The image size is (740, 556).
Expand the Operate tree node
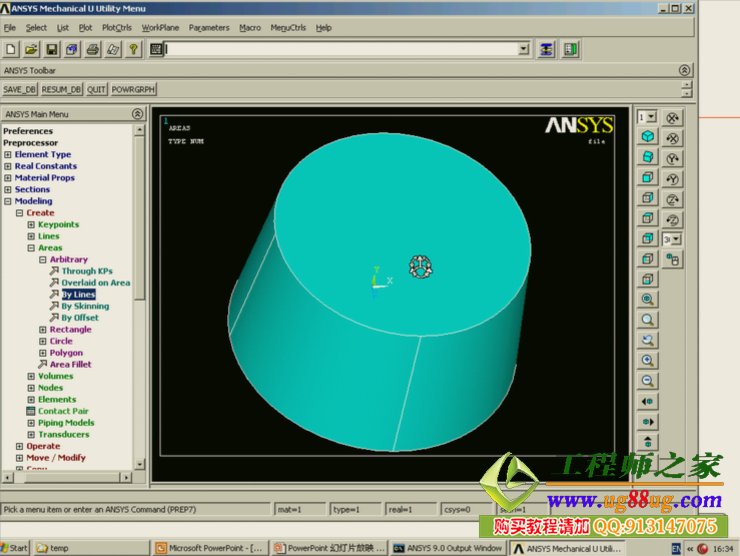(19, 446)
